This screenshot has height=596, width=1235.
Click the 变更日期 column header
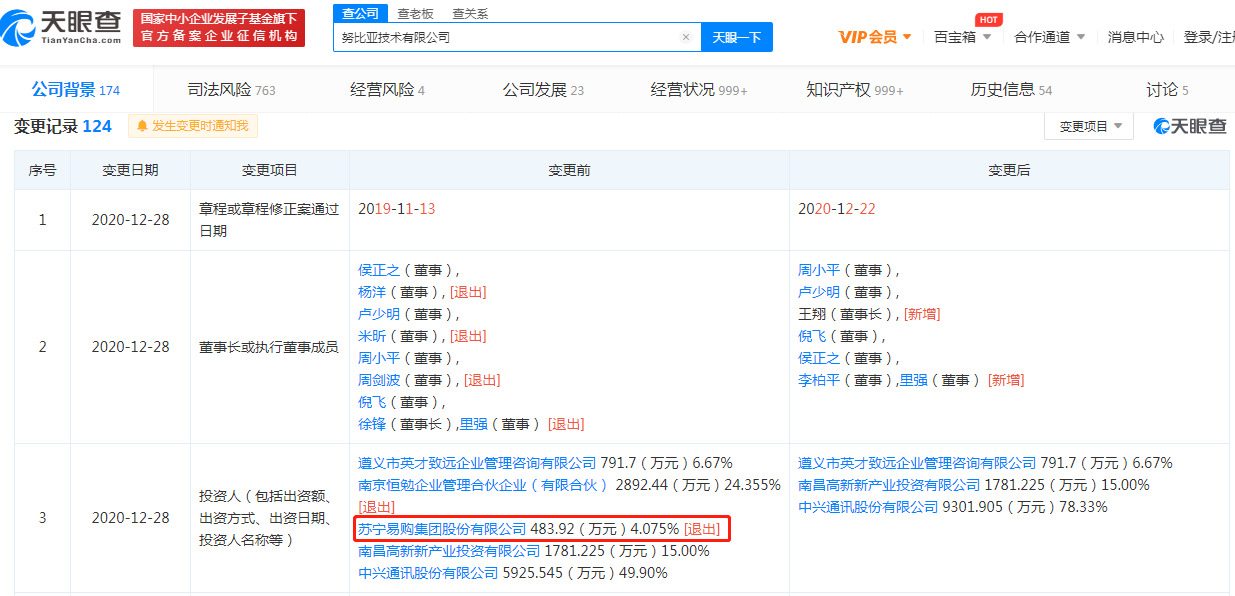click(130, 170)
